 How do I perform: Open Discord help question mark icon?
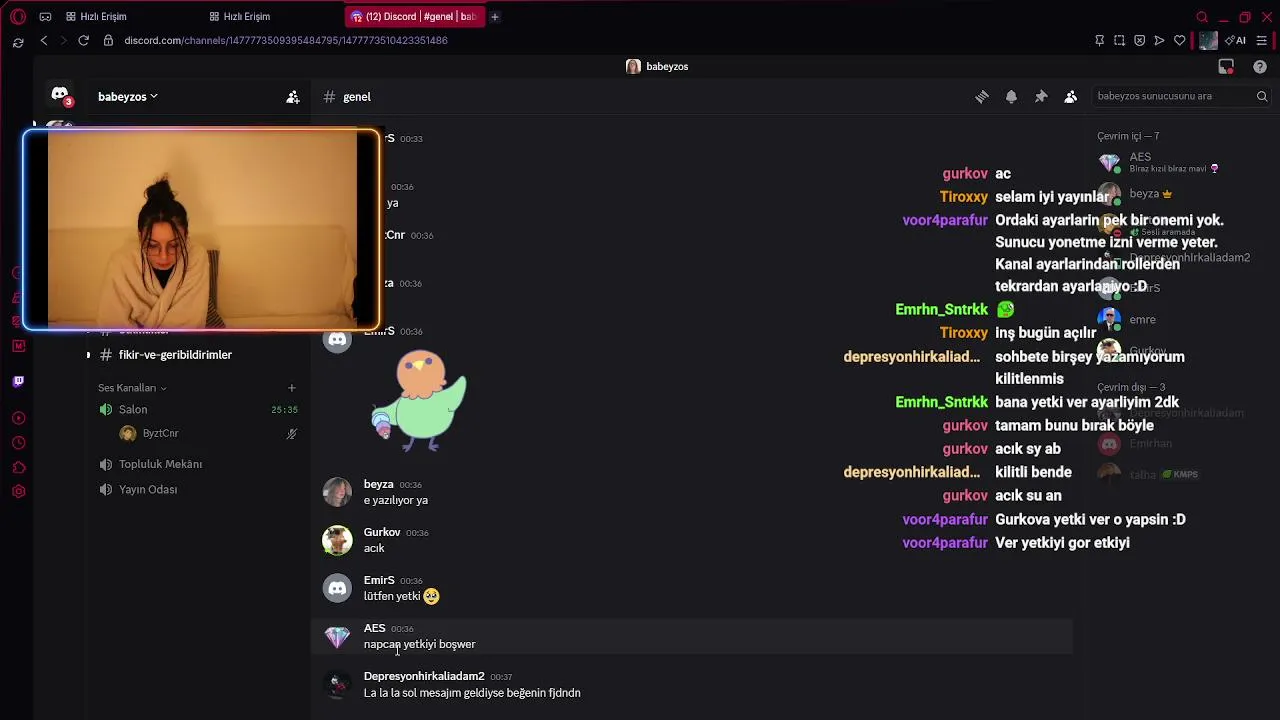[1260, 67]
